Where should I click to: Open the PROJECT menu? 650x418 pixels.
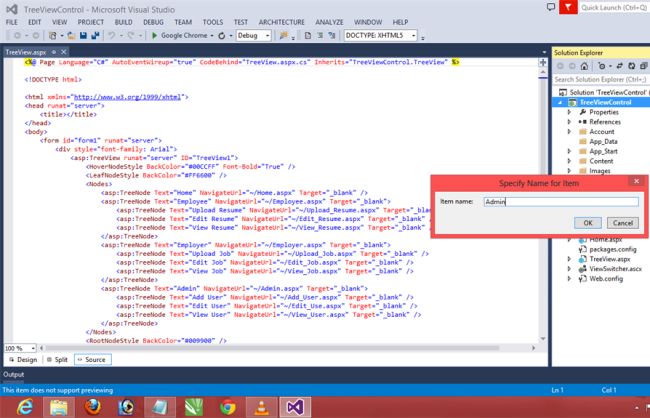click(x=90, y=22)
